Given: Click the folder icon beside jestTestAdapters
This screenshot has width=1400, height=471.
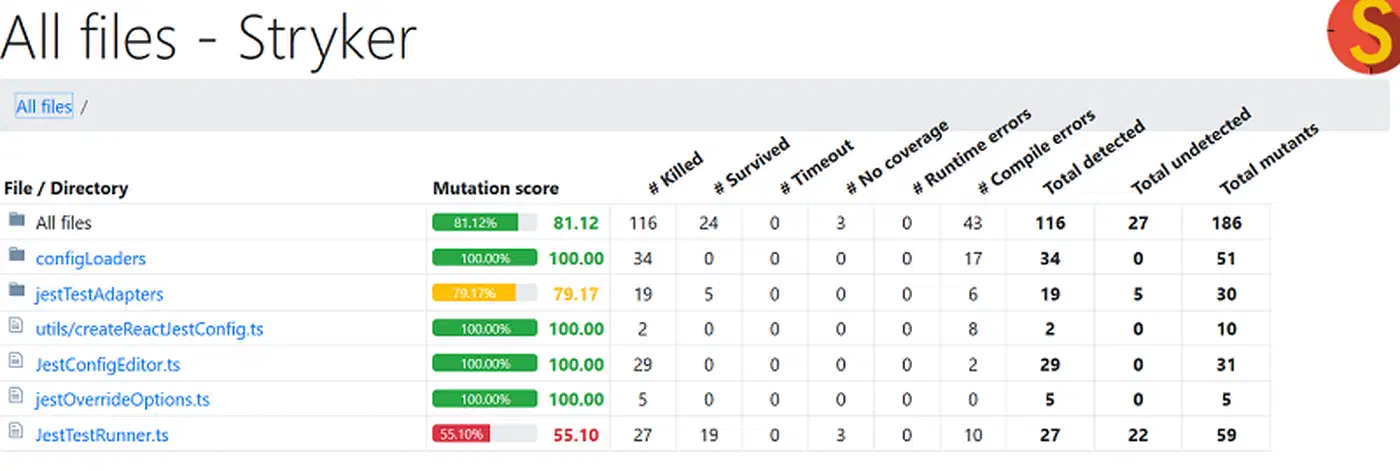Looking at the screenshot, I should [15, 292].
